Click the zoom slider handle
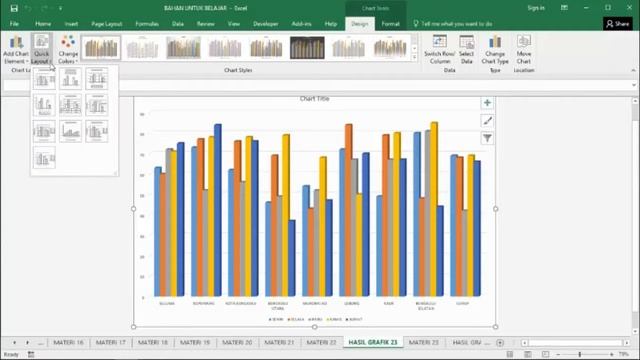640x360 pixels. (580, 355)
